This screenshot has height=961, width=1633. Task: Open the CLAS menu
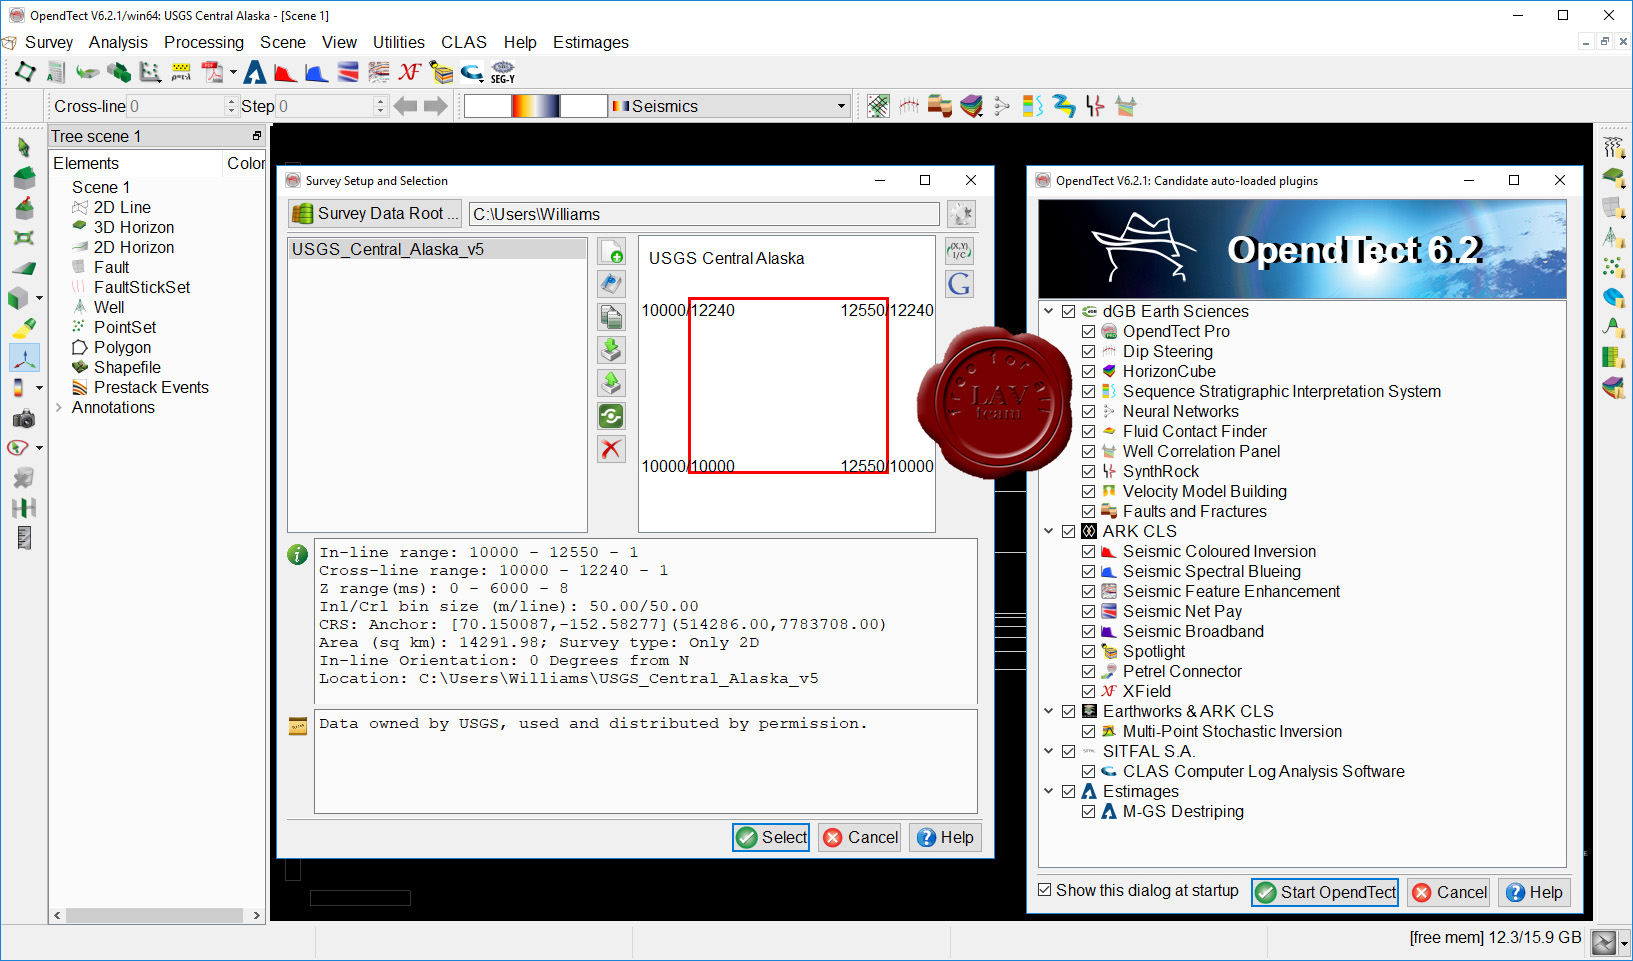[x=464, y=42]
